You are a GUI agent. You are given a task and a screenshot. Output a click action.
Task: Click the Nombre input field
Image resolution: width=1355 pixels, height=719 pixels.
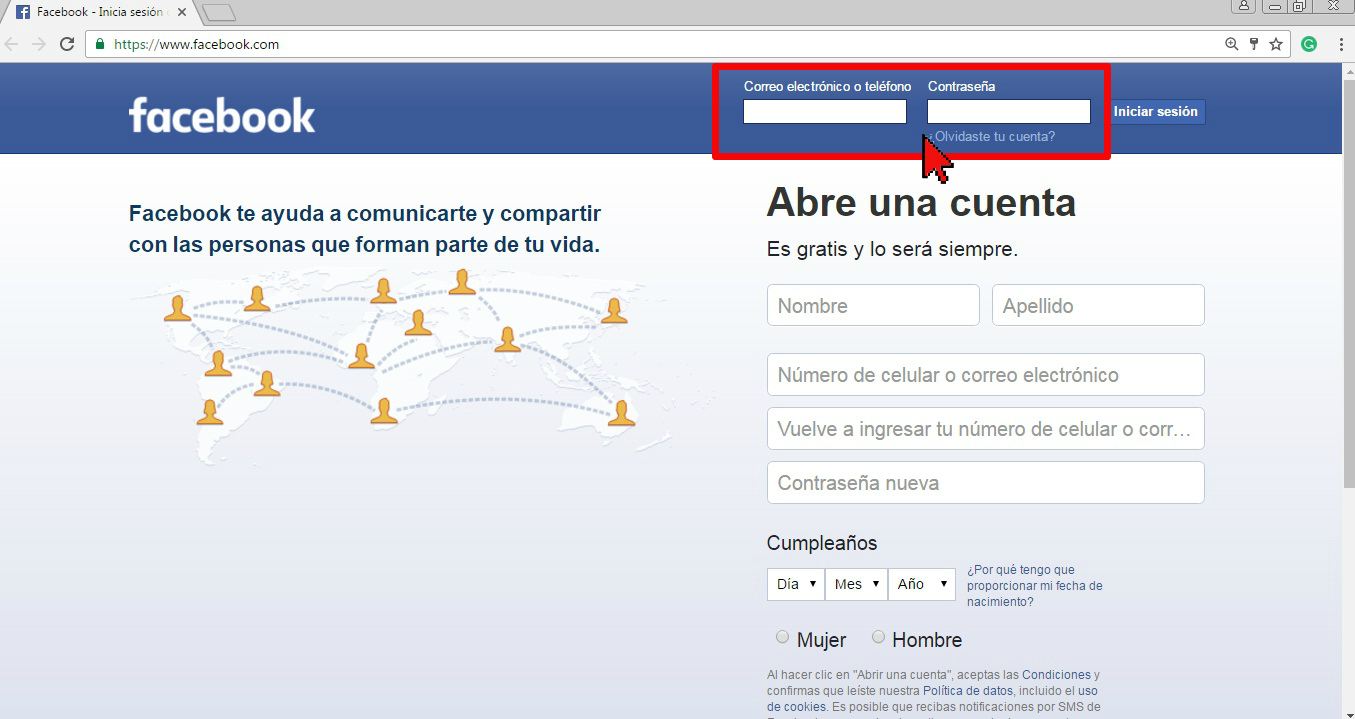[873, 305]
